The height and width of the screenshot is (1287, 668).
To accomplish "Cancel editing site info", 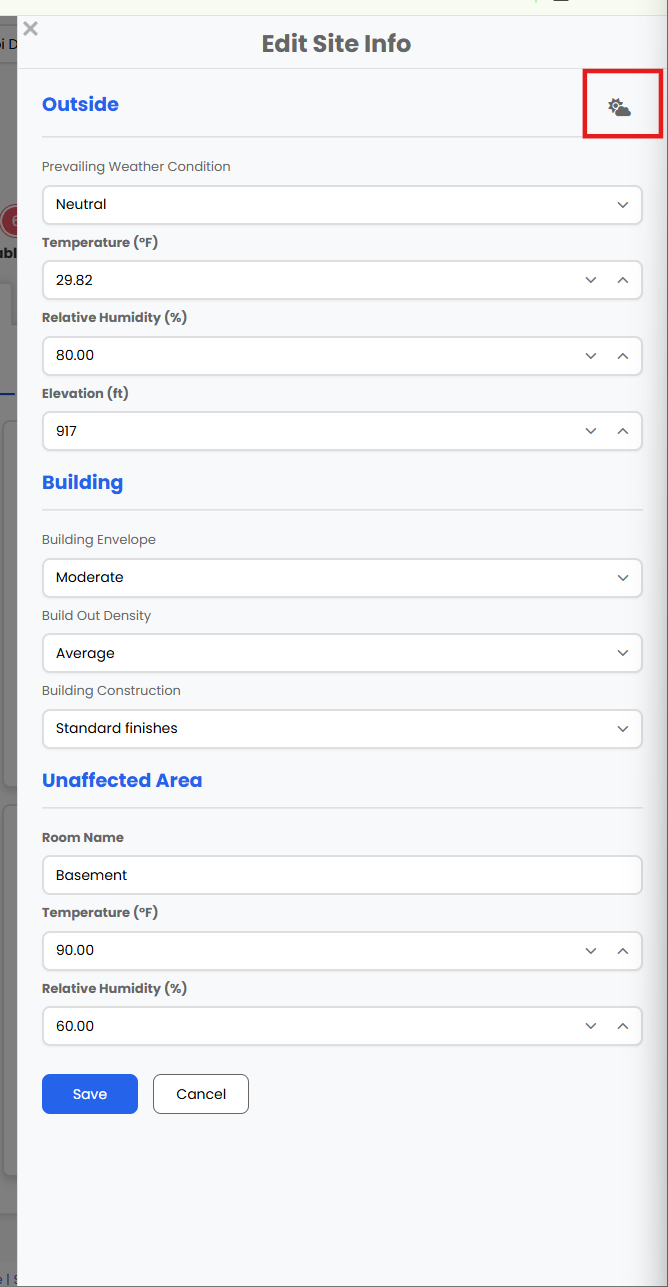I will point(201,1094).
